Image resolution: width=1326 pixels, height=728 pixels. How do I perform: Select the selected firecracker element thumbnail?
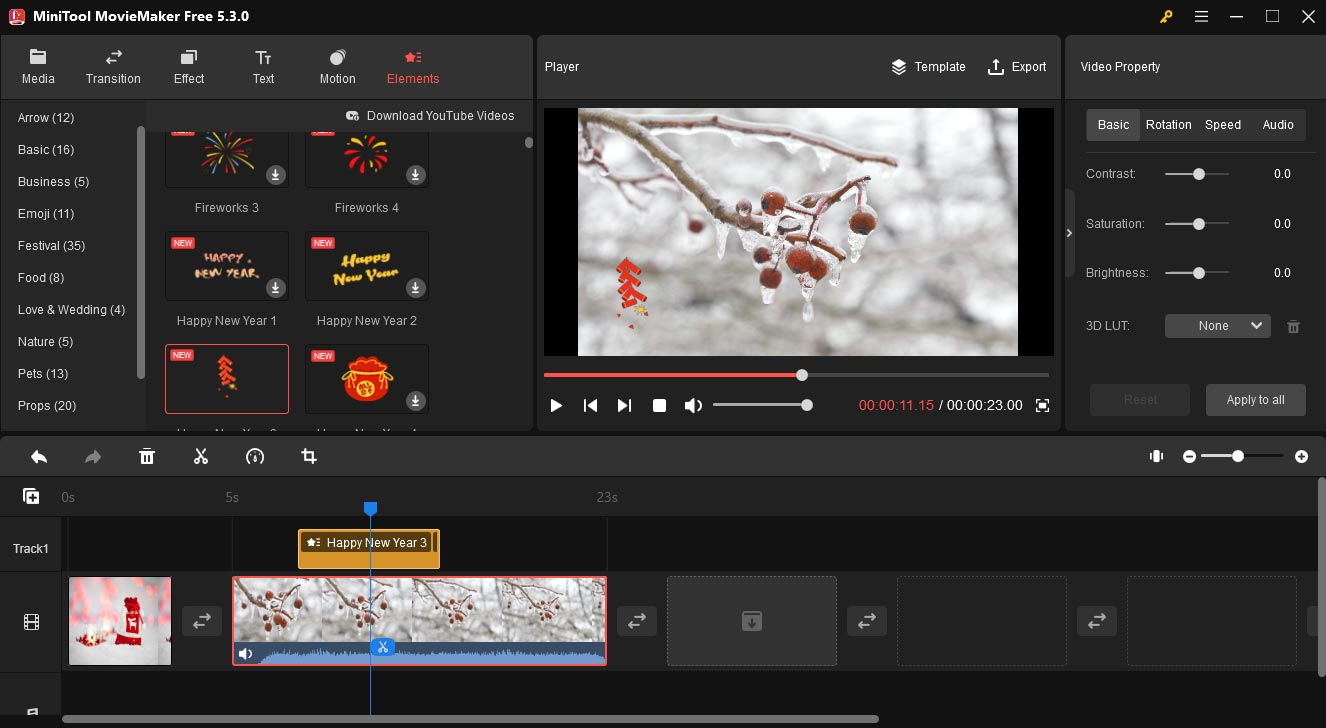pos(227,379)
